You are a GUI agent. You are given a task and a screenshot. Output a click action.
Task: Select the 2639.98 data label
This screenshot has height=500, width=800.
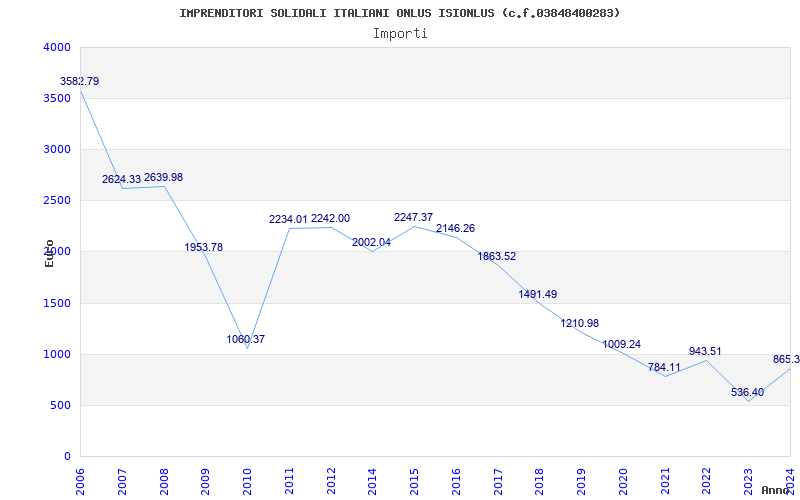pos(163,178)
